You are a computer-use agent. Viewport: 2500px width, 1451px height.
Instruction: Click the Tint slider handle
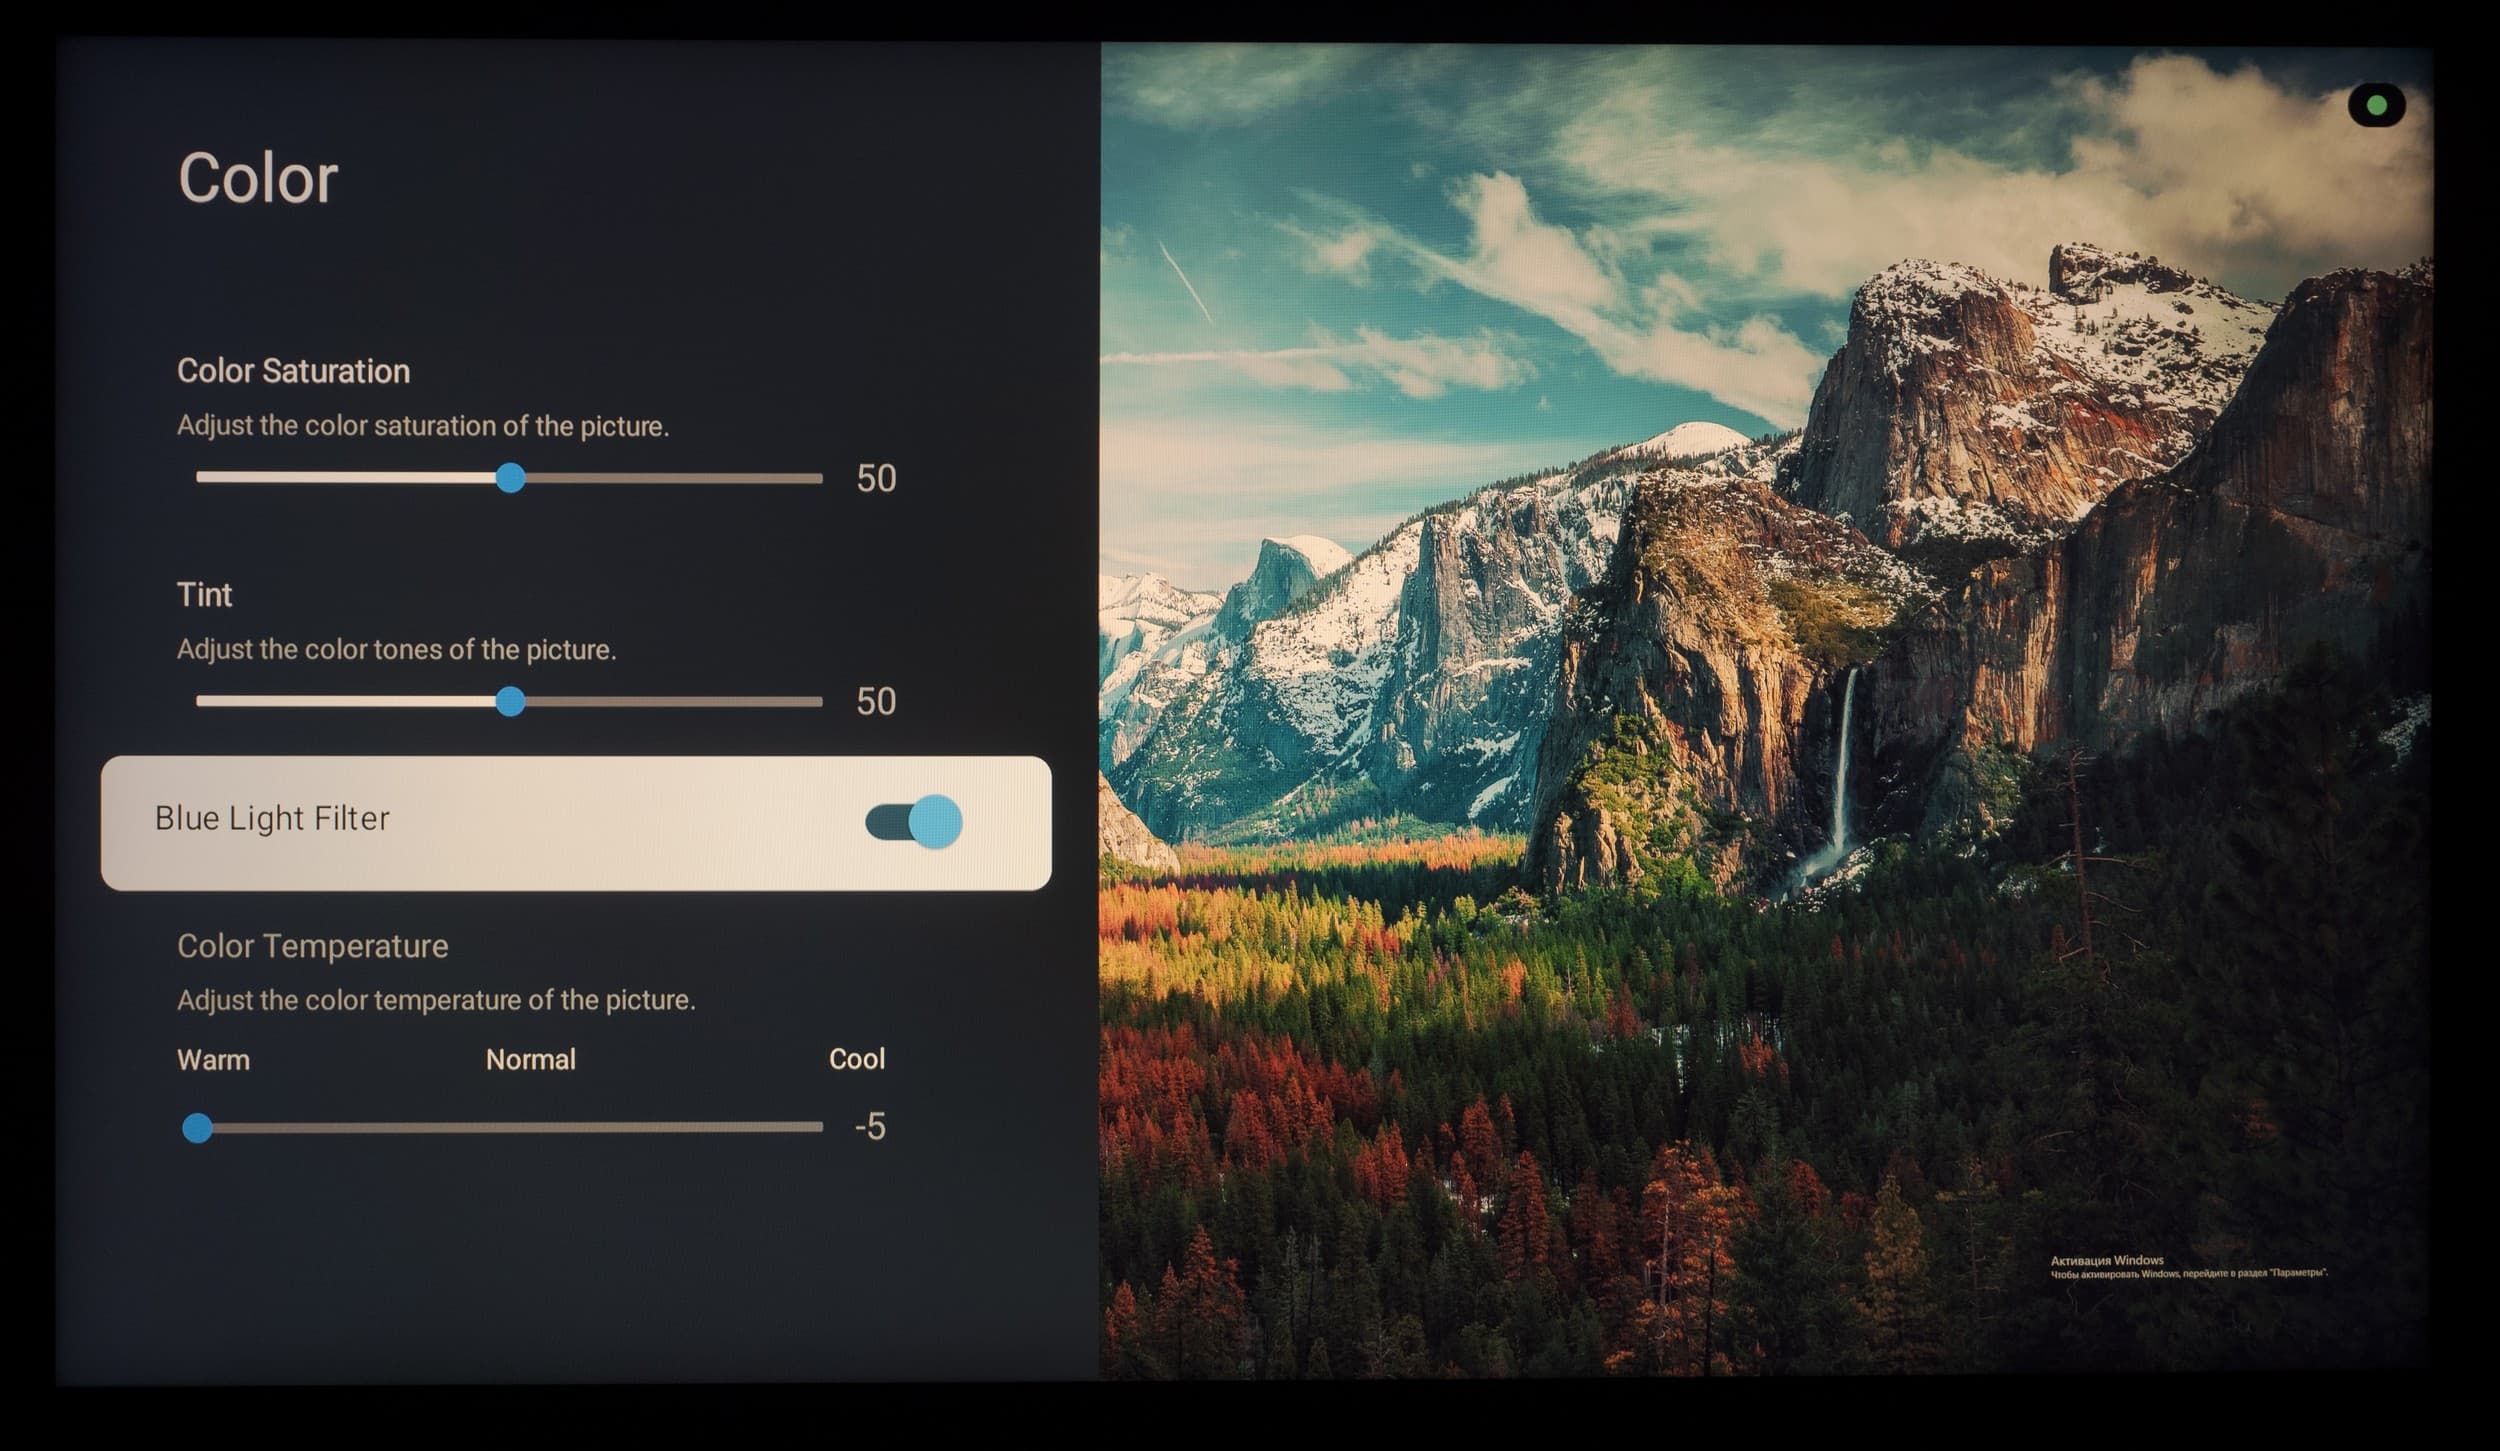pyautogui.click(x=510, y=701)
